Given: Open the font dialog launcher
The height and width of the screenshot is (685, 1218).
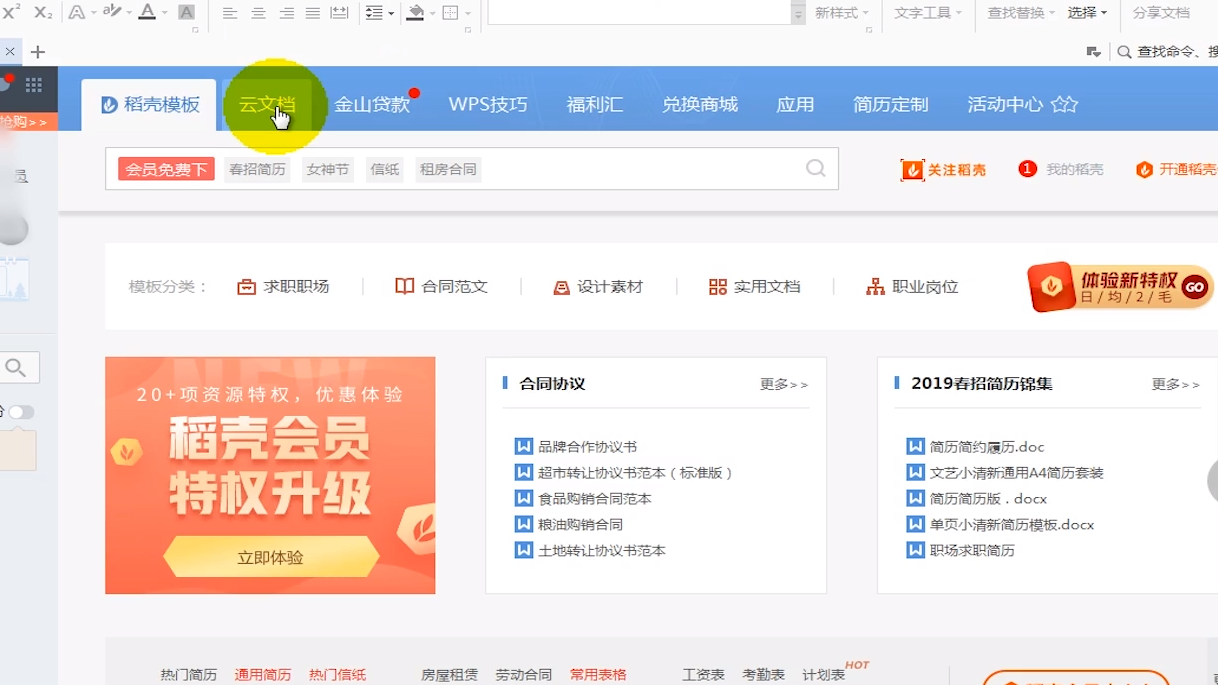Looking at the screenshot, I should 195,30.
